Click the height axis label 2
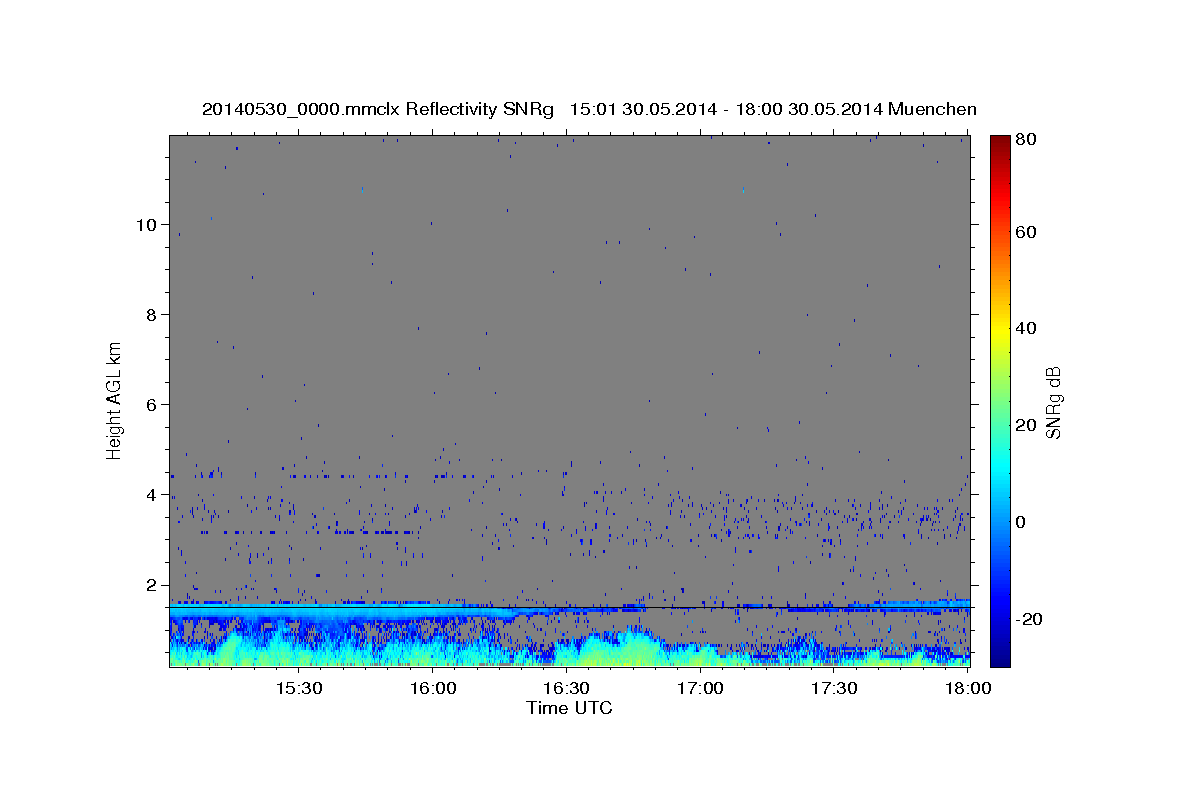Image resolution: width=1200 pixels, height=800 pixels. [x=152, y=584]
